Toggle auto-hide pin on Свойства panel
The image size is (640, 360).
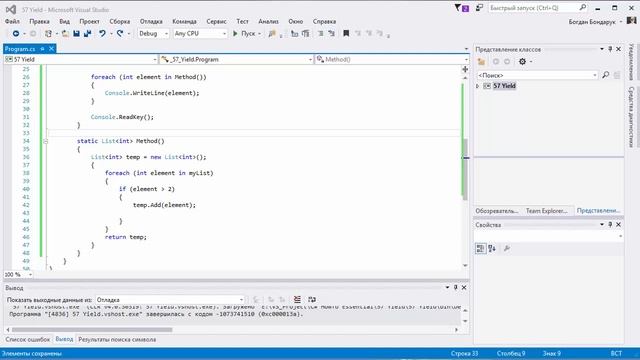click(610, 224)
